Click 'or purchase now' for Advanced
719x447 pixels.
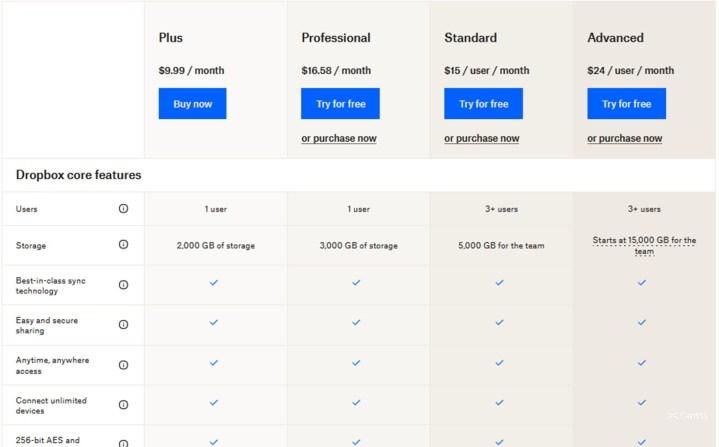(625, 138)
